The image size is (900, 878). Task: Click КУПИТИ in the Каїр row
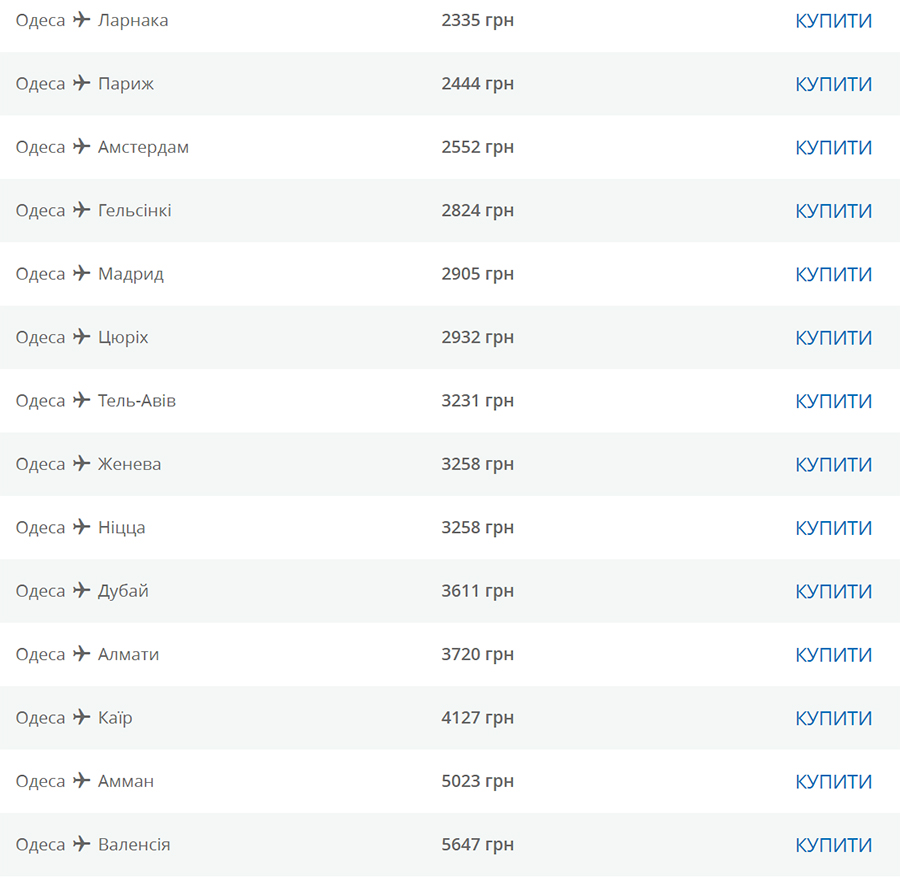(x=833, y=718)
